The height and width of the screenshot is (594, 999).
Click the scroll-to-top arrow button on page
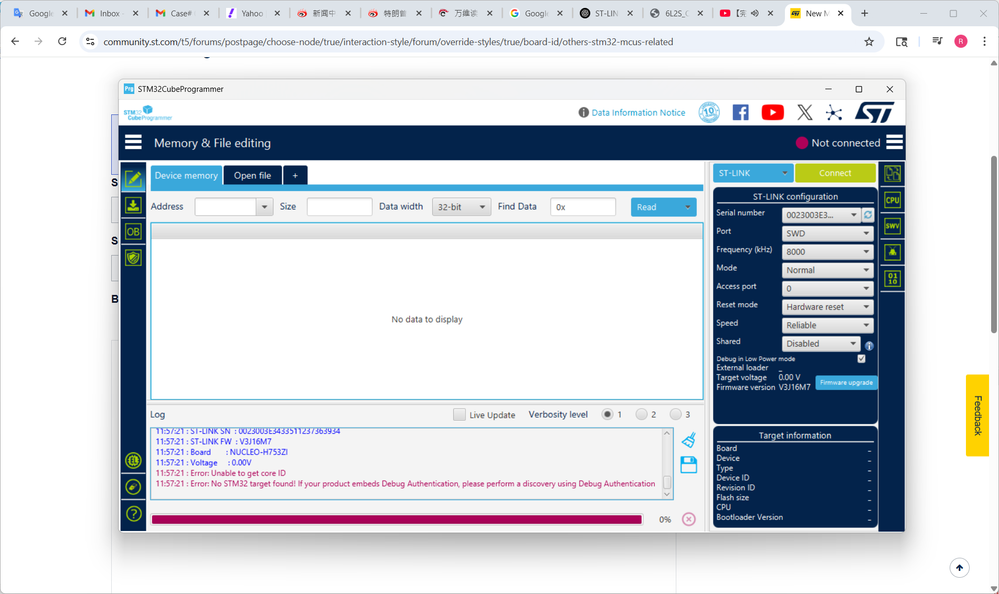(959, 567)
